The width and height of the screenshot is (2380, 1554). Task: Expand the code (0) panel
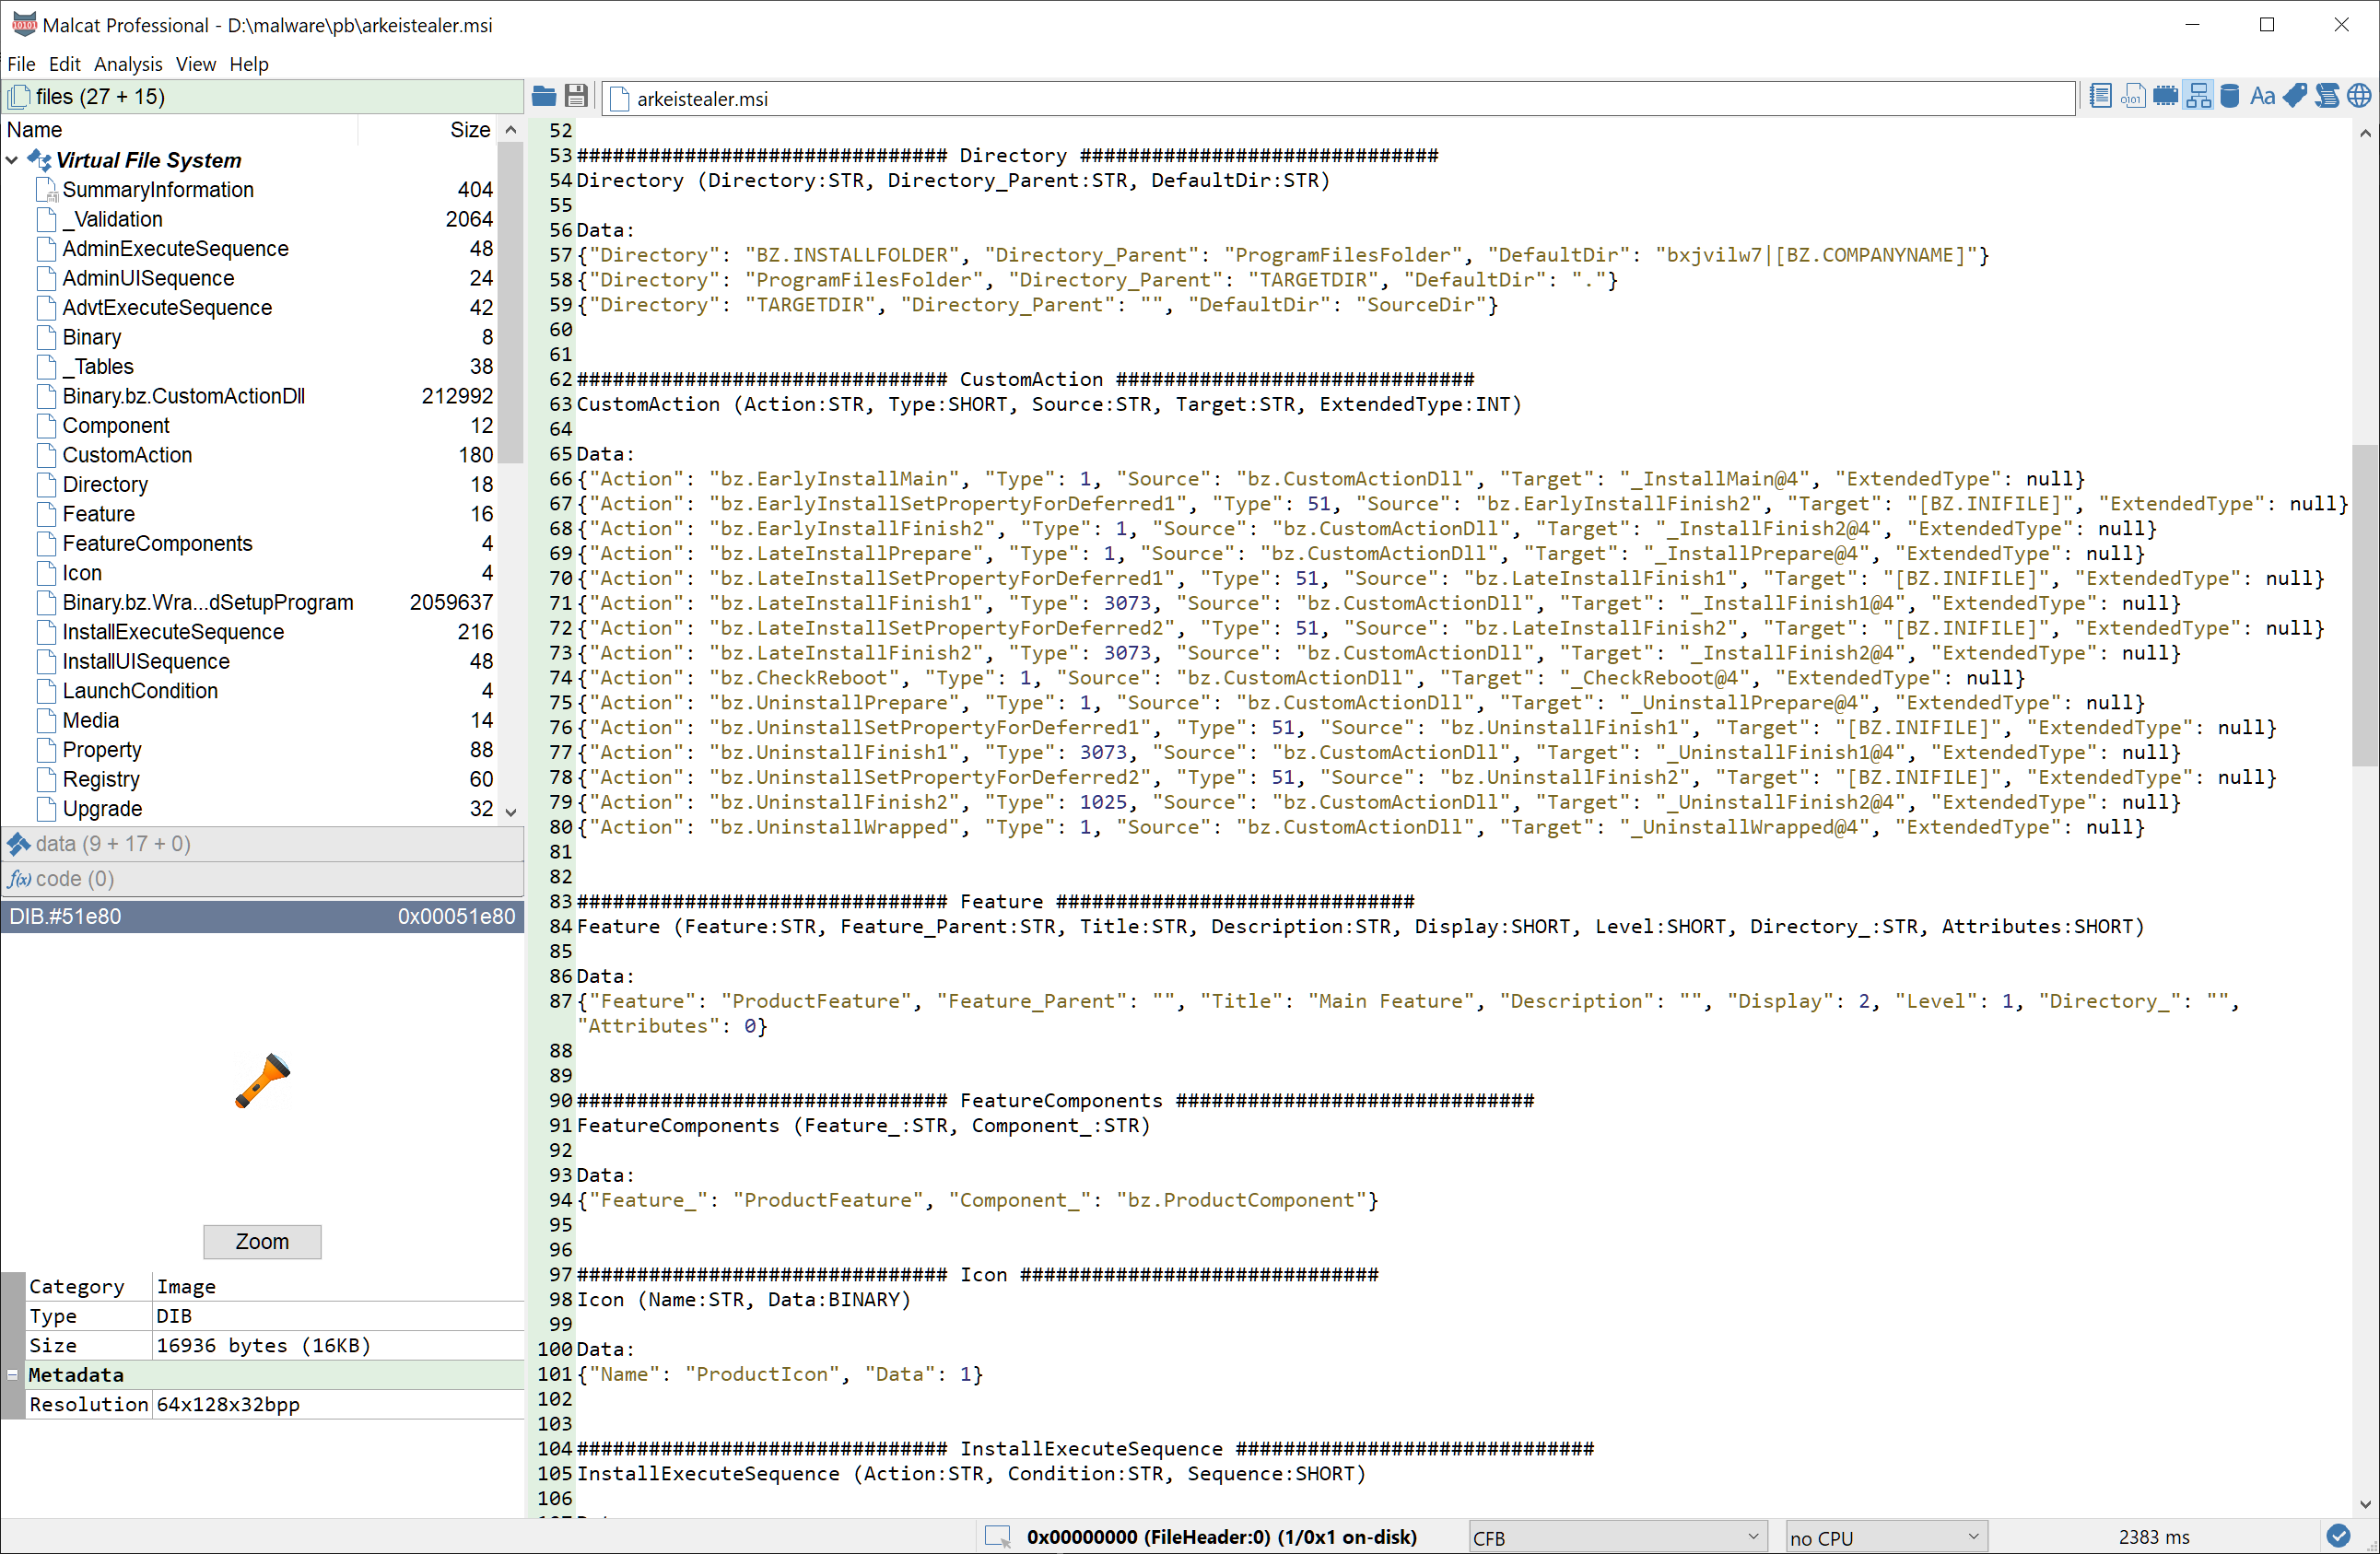point(262,879)
